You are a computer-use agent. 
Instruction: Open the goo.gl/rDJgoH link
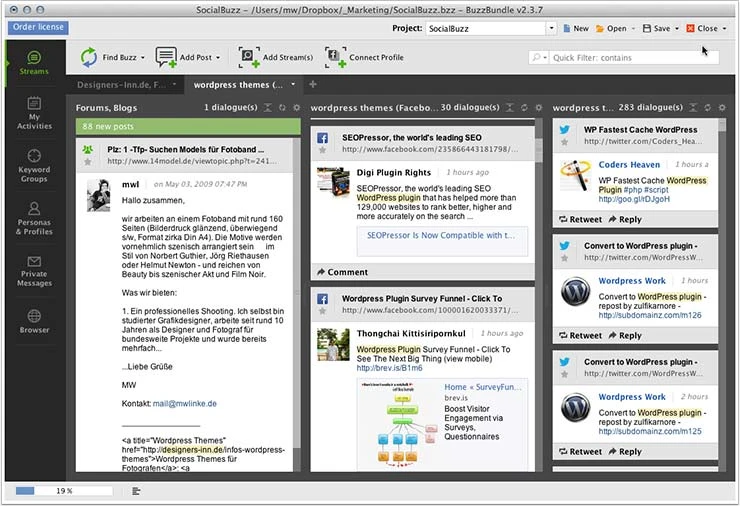(x=634, y=199)
